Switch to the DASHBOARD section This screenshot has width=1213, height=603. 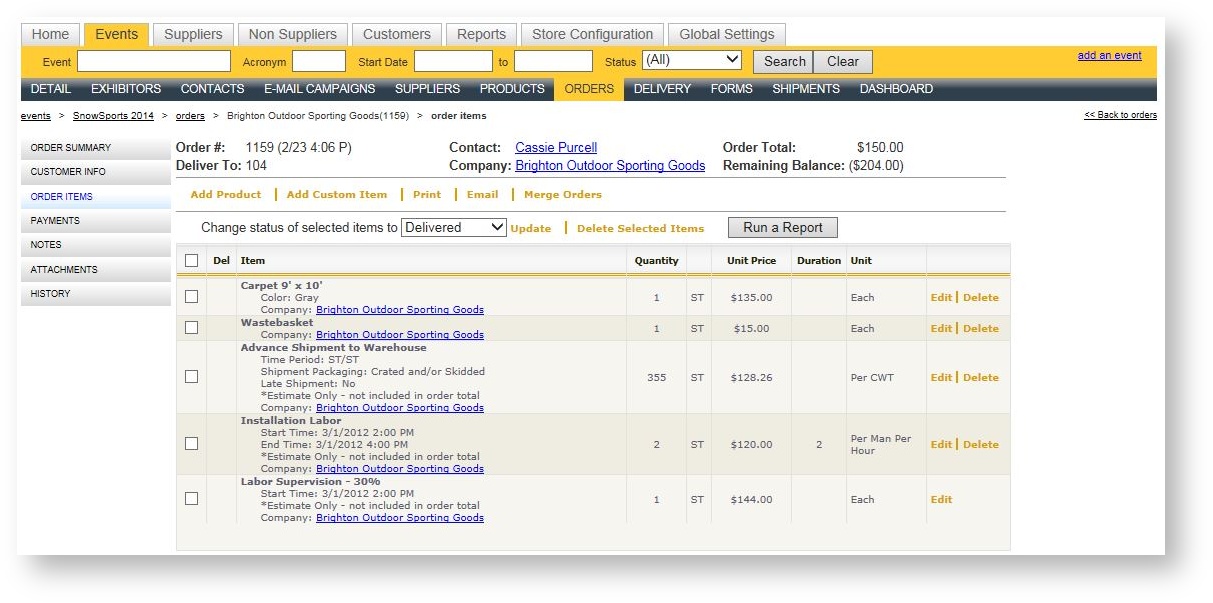point(896,88)
